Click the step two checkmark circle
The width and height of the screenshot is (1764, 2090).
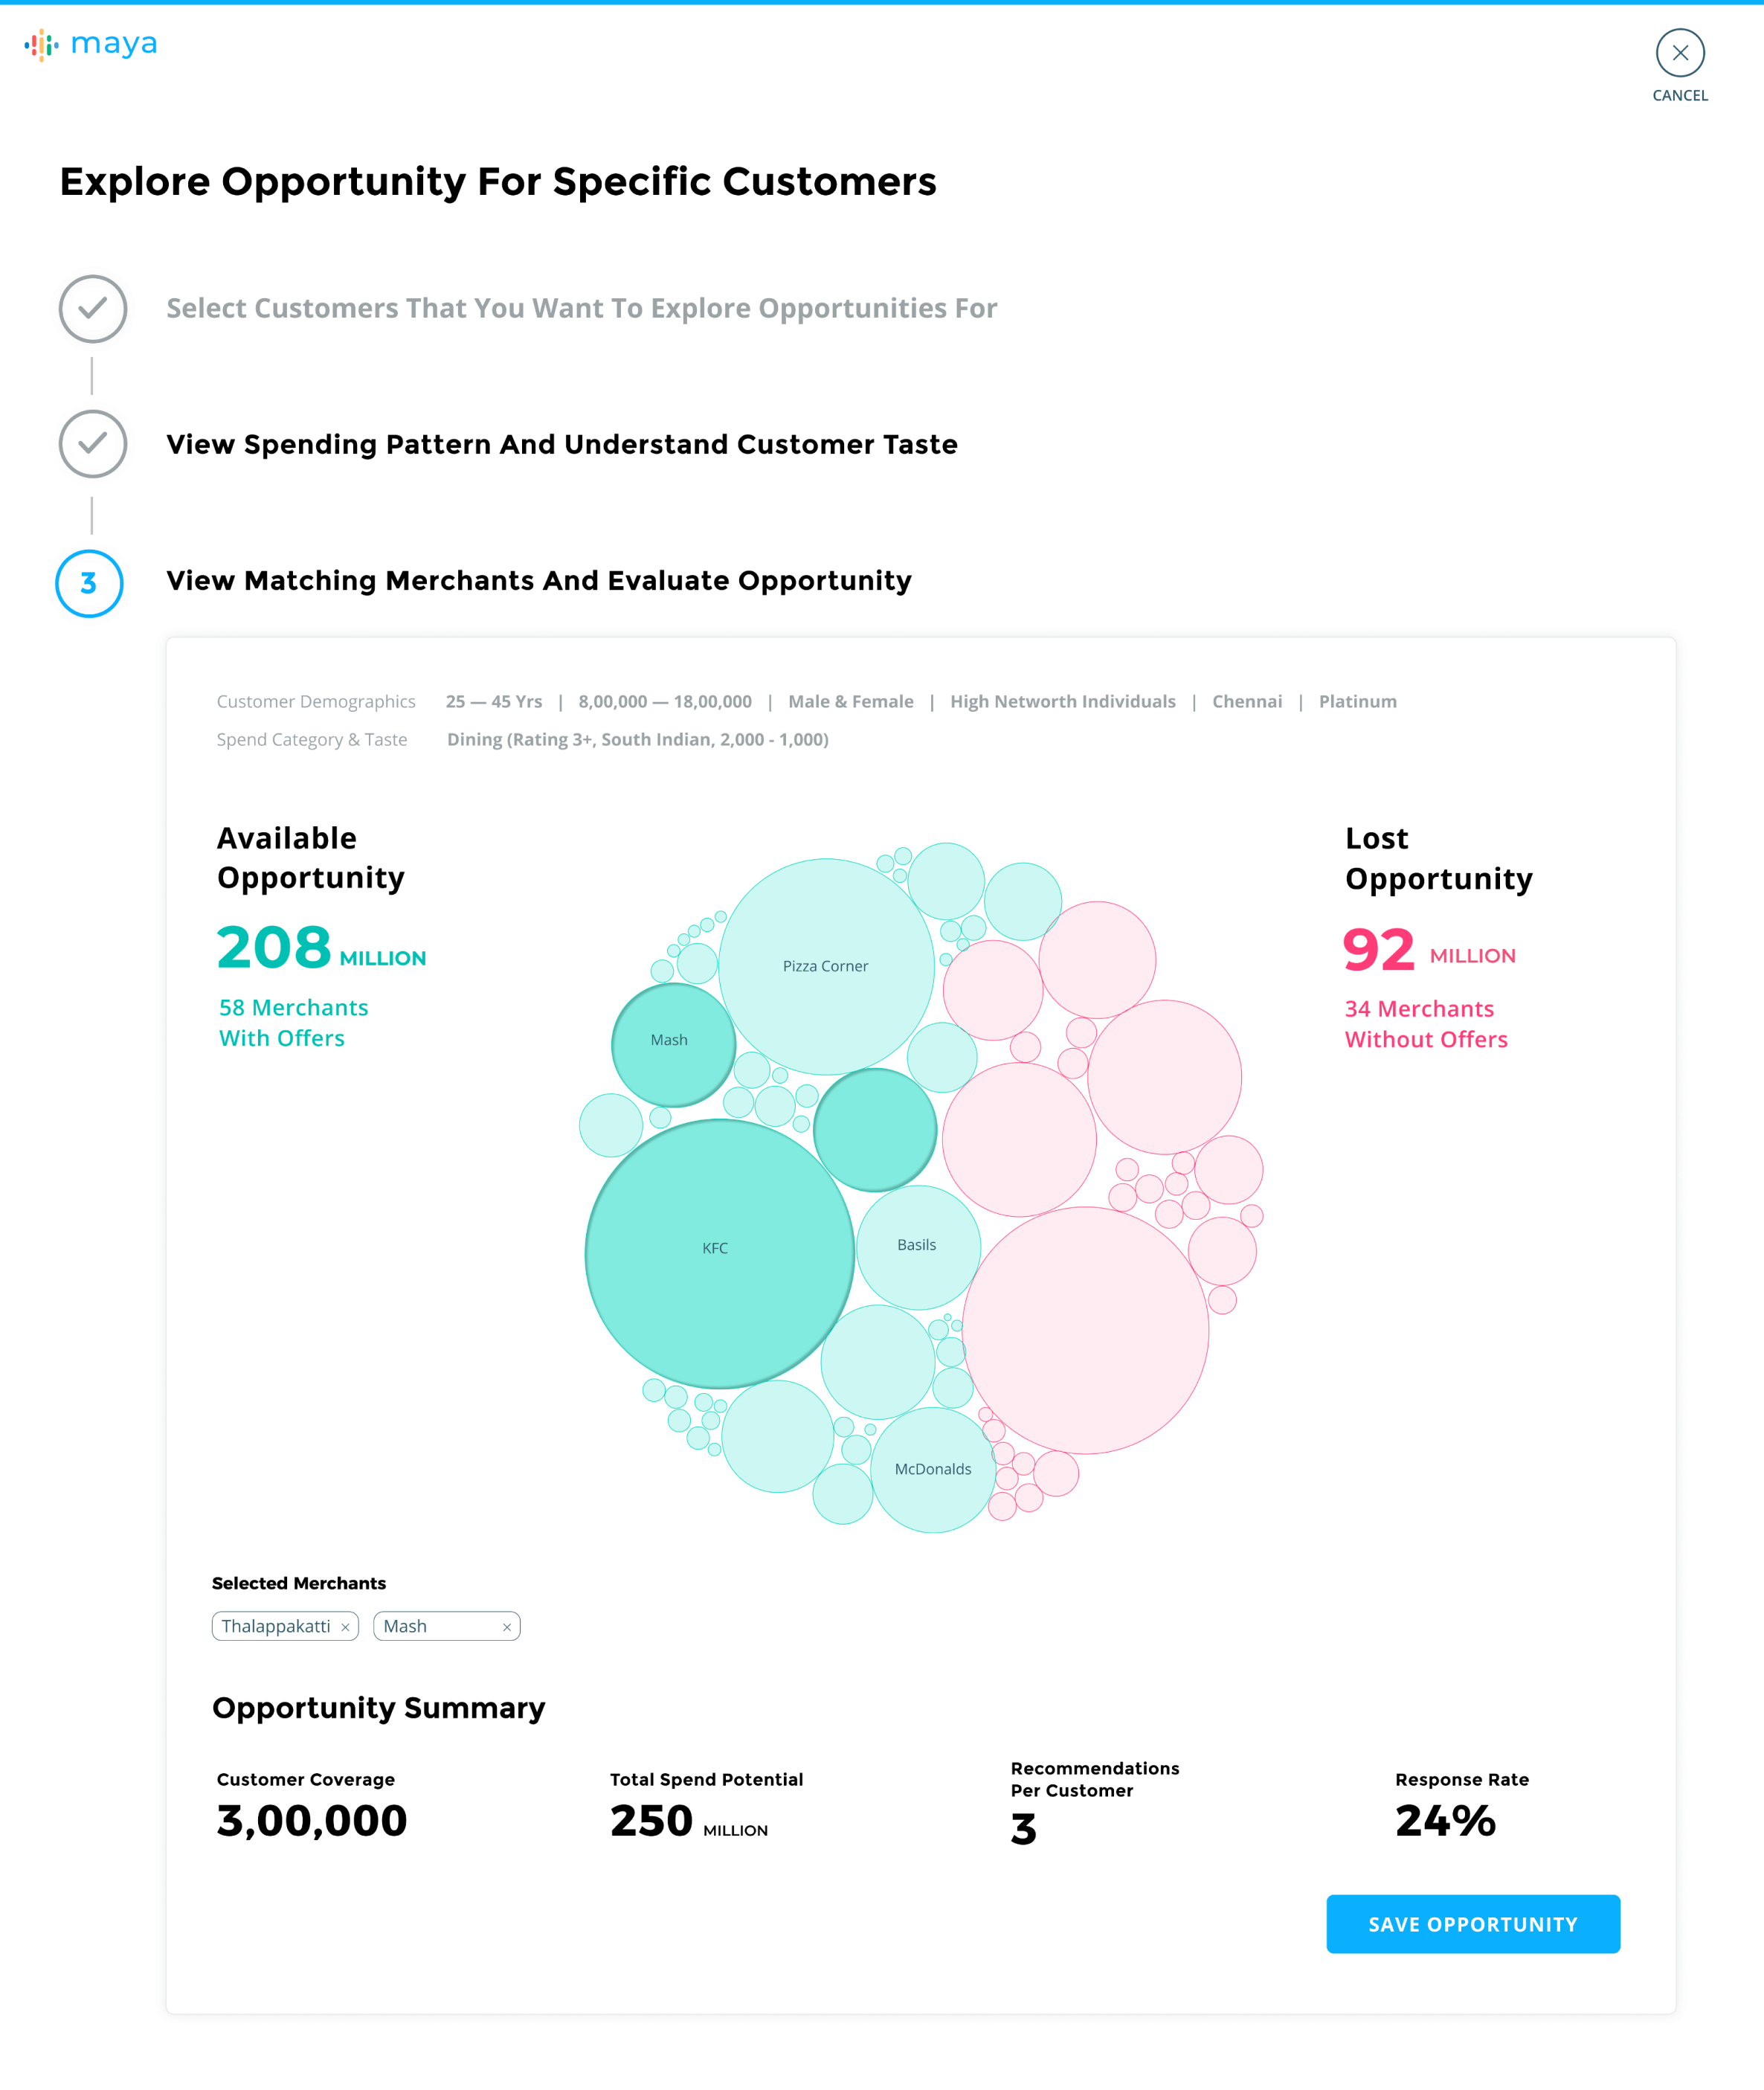click(x=92, y=444)
